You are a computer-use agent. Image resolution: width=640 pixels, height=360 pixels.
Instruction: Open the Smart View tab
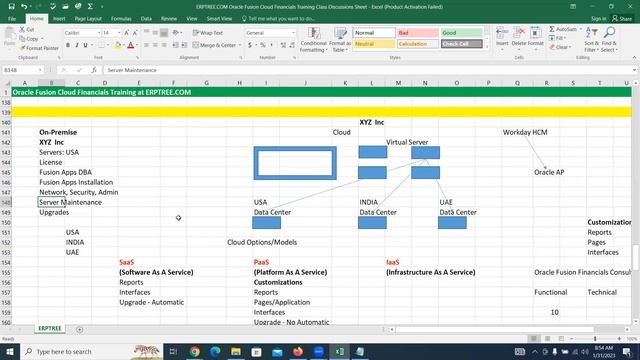click(x=219, y=18)
